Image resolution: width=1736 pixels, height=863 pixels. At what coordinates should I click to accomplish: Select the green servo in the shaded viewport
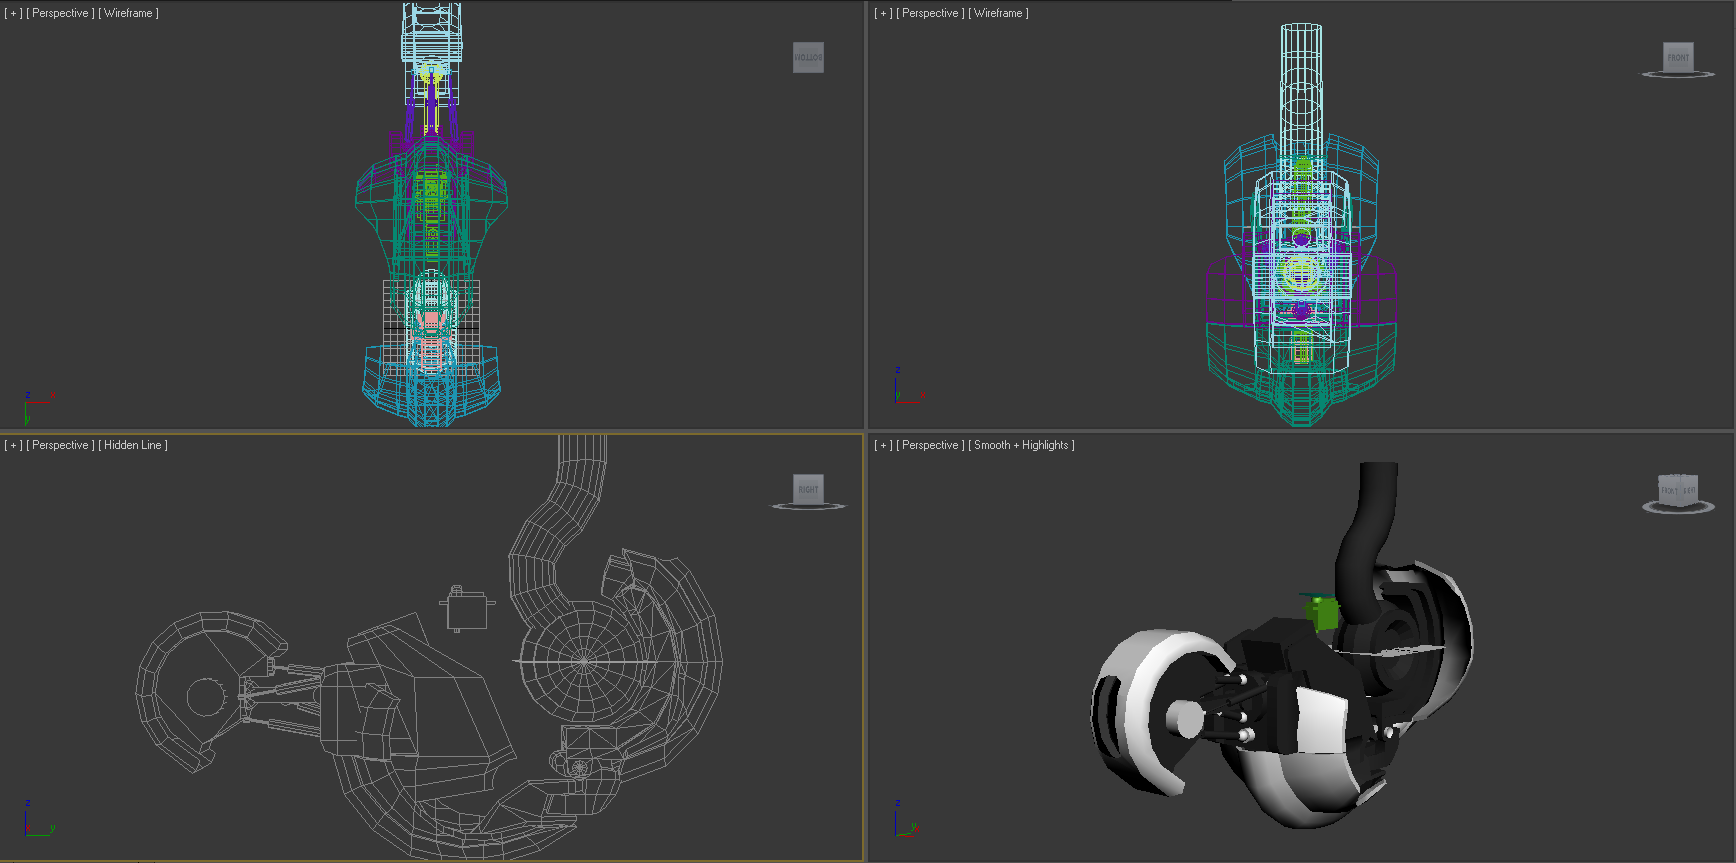click(1323, 611)
